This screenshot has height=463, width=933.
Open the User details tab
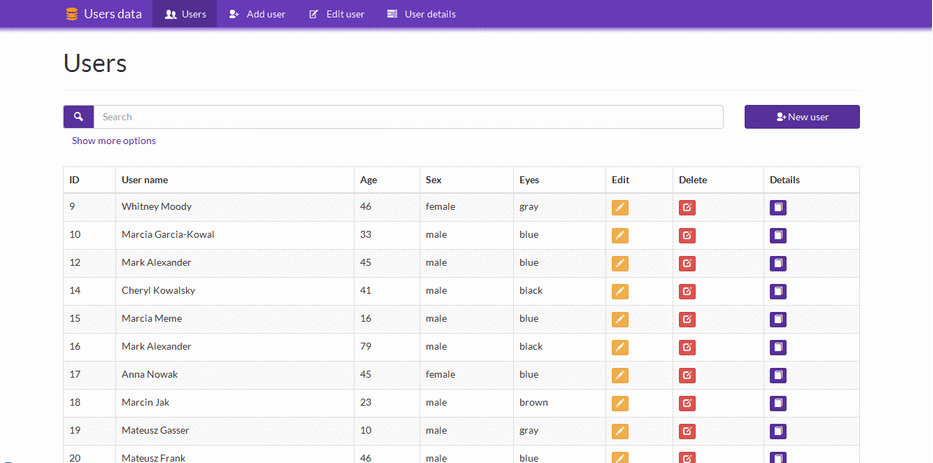[421, 14]
